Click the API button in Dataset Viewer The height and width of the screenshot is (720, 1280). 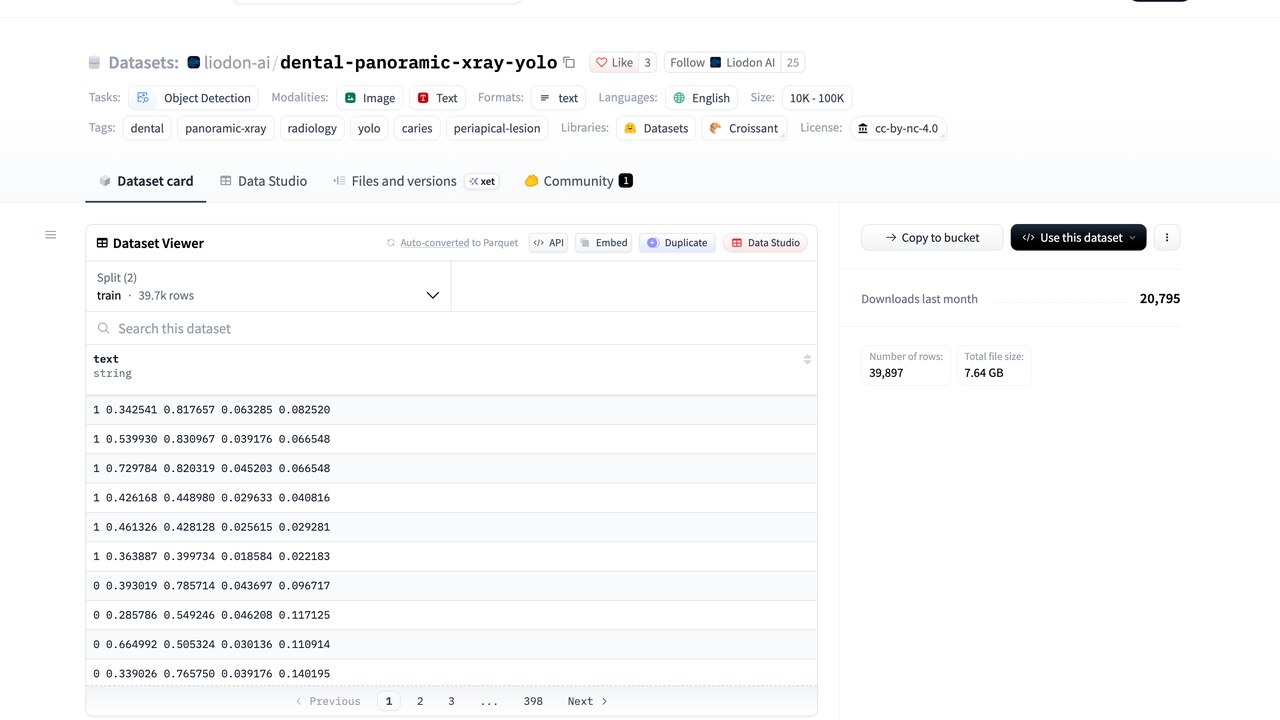548,243
